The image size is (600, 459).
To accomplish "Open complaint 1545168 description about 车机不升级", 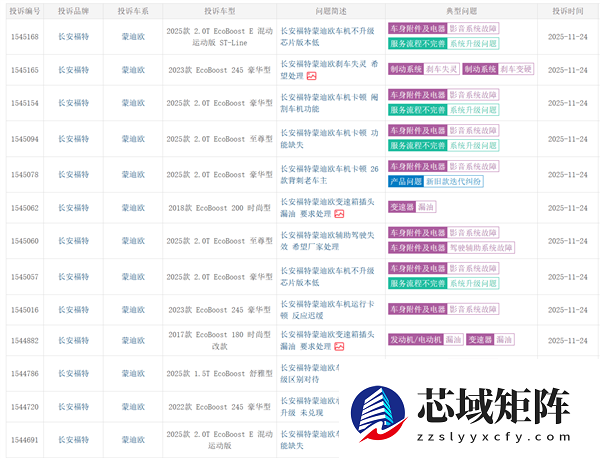I will 328,37.
